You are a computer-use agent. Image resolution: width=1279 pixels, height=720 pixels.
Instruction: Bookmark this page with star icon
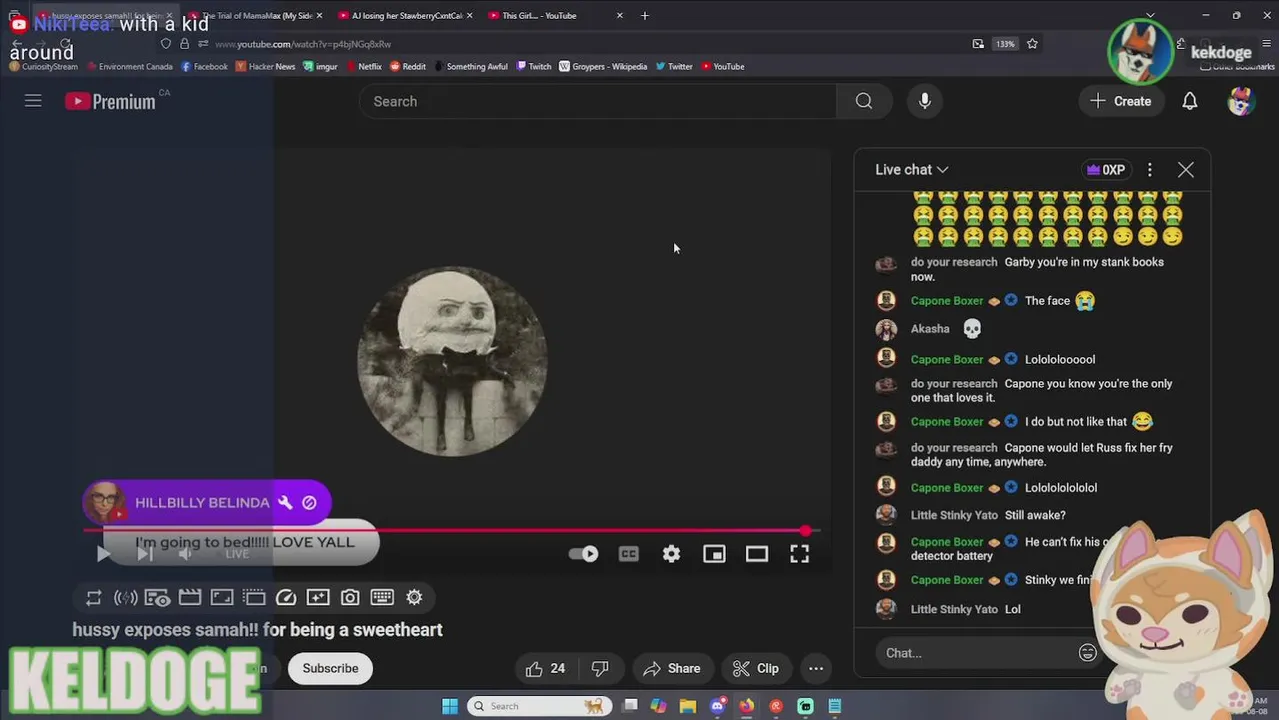[1032, 44]
